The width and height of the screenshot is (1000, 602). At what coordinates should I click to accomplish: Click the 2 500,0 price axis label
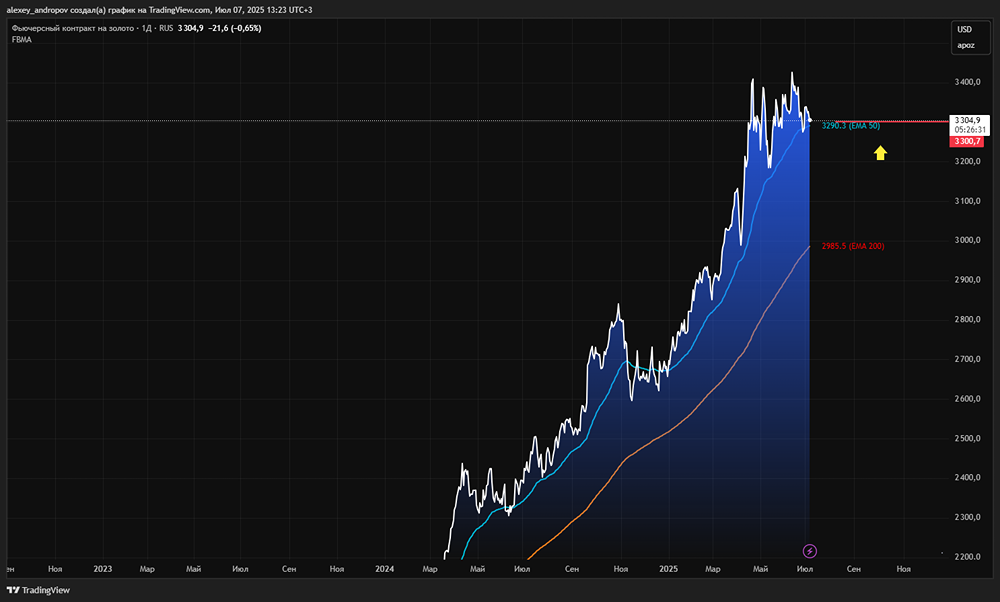point(967,437)
